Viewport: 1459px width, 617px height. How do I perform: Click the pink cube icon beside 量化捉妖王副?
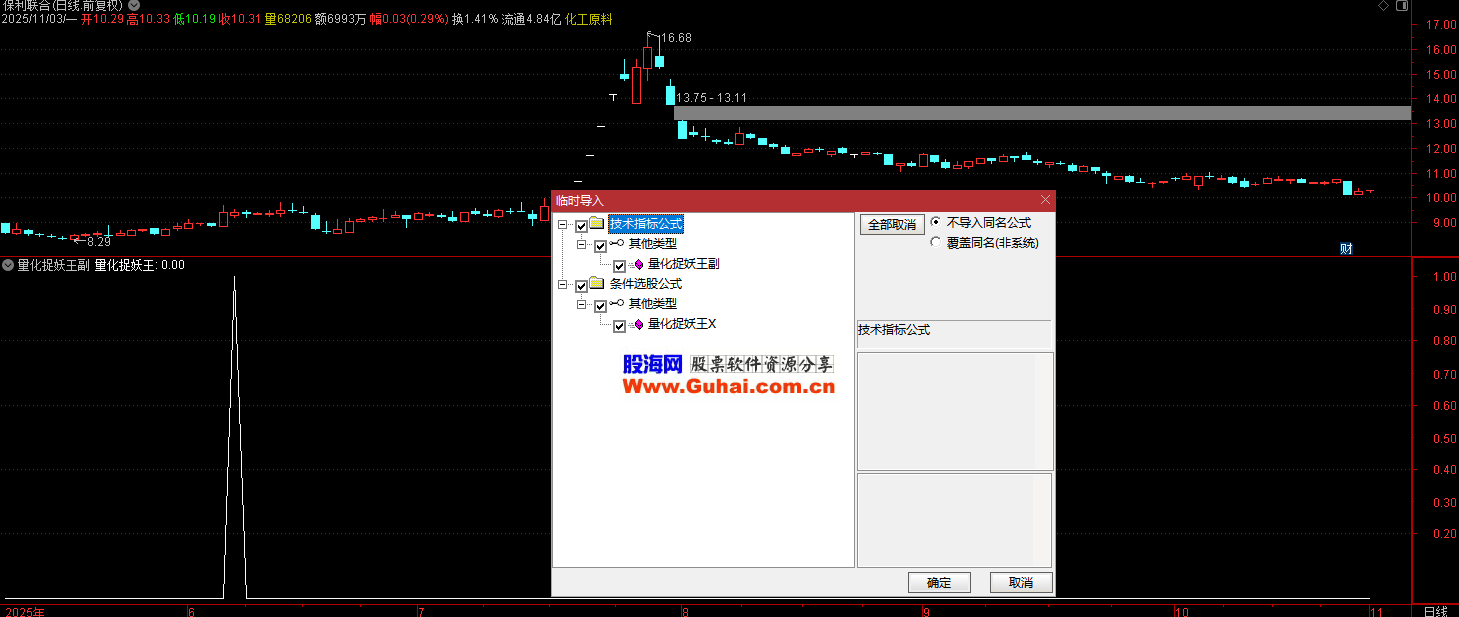[x=637, y=265]
